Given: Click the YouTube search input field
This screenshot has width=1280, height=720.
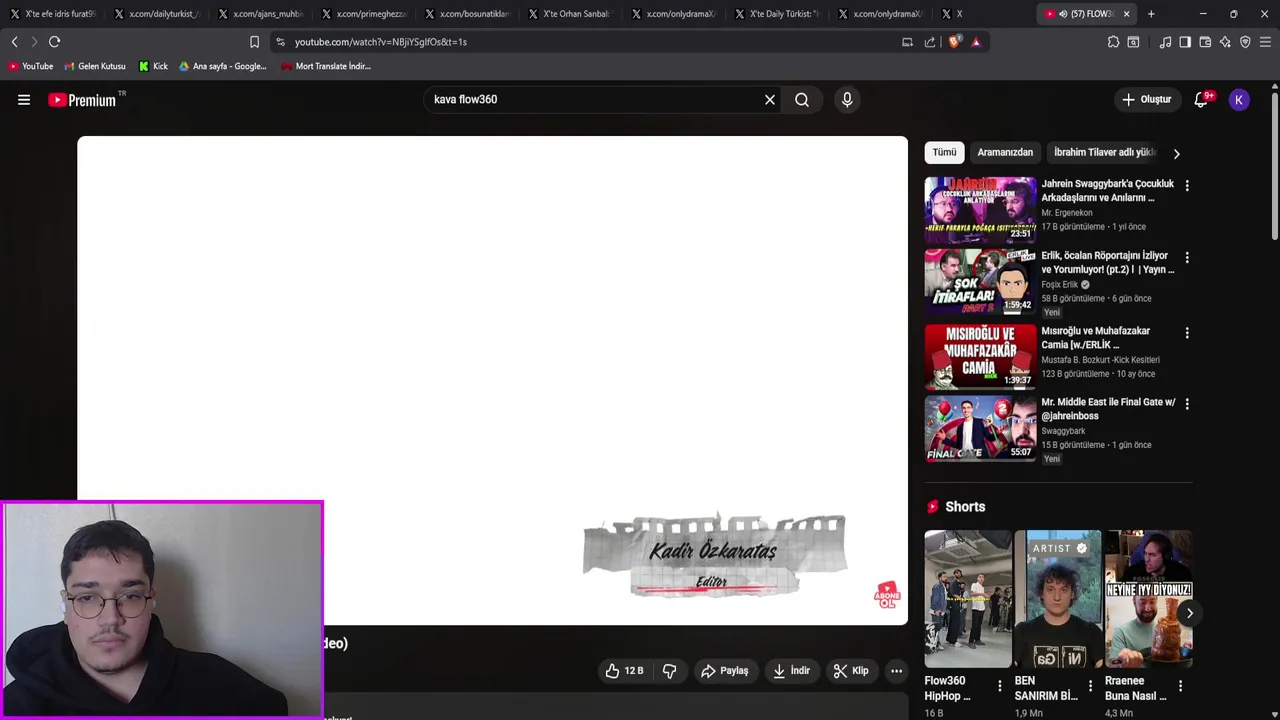Looking at the screenshot, I should coord(592,100).
